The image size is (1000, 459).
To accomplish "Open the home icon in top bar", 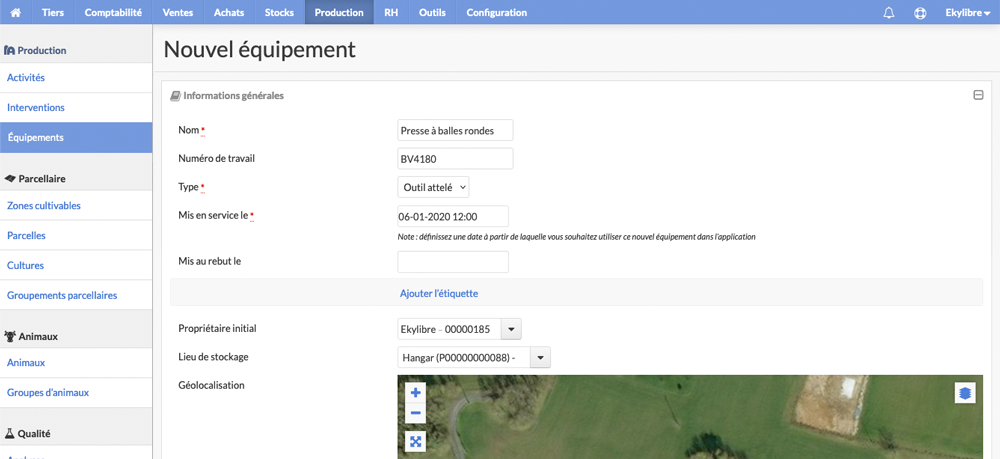I will (16, 13).
